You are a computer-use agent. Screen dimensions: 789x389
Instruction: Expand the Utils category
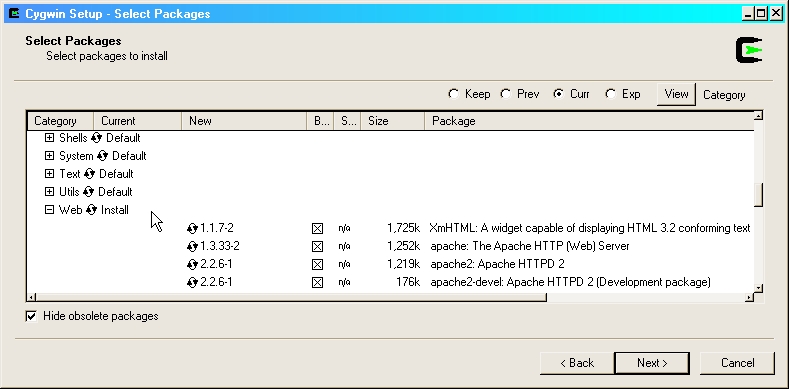coord(49,192)
